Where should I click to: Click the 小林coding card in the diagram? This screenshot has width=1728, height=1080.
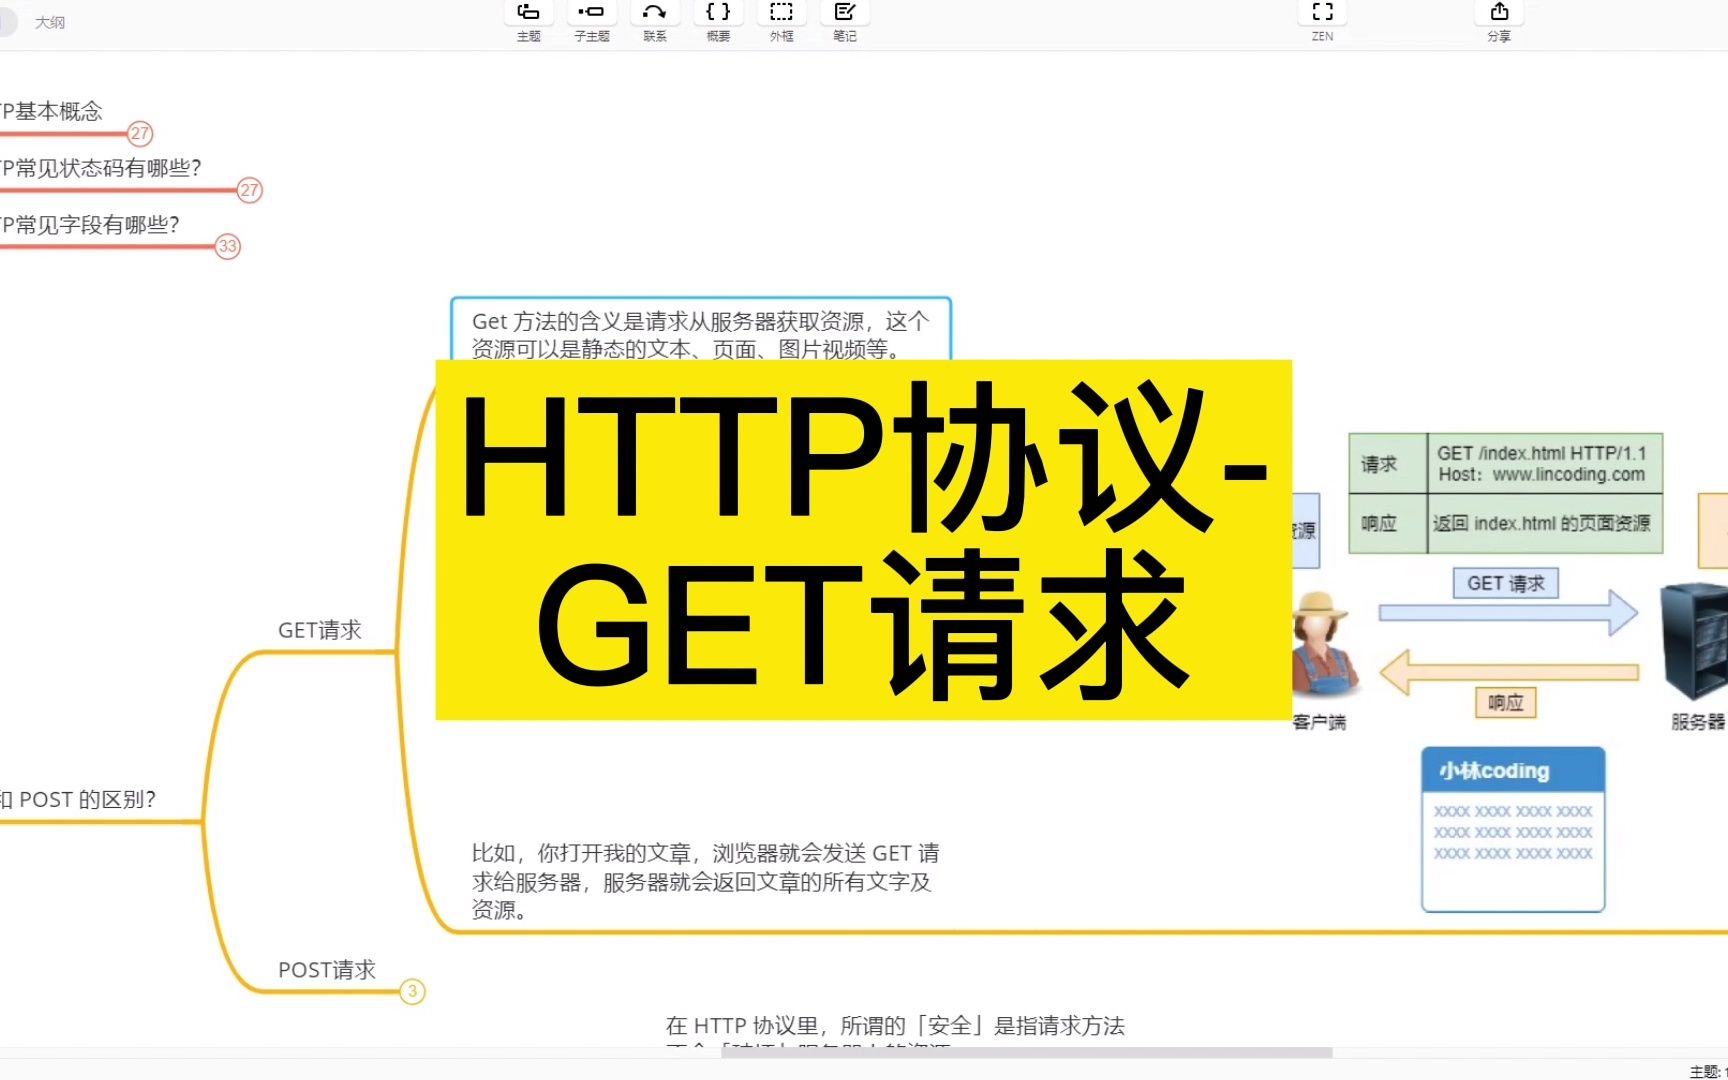(1513, 829)
